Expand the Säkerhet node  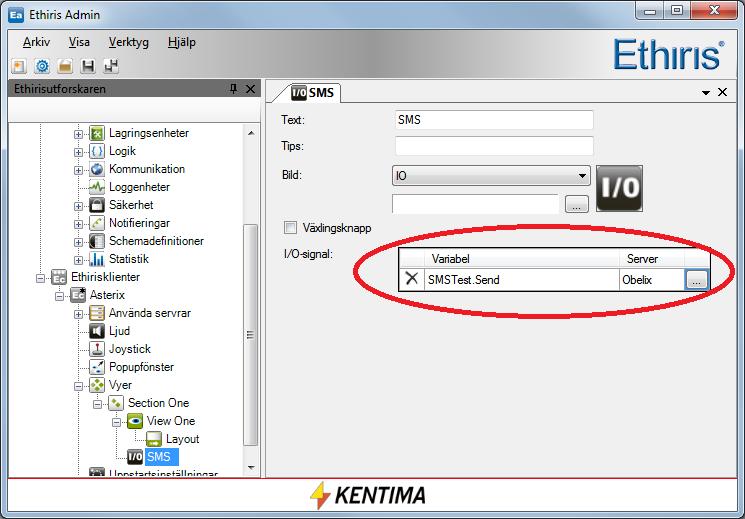tap(78, 206)
